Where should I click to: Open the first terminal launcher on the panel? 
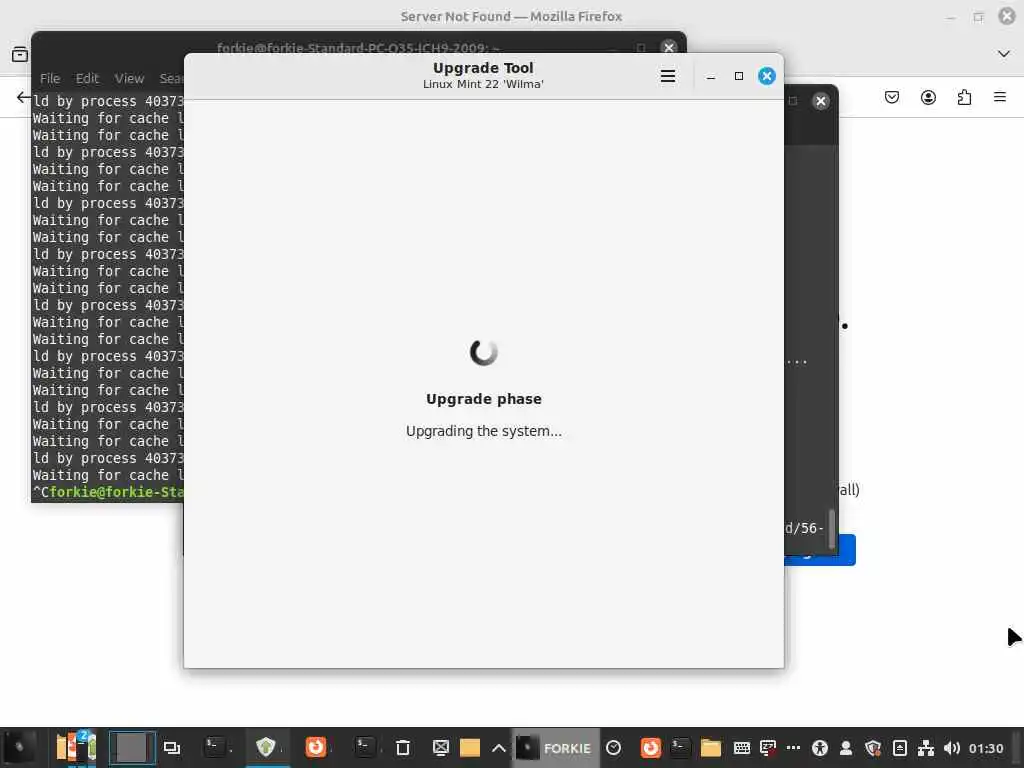coord(215,747)
